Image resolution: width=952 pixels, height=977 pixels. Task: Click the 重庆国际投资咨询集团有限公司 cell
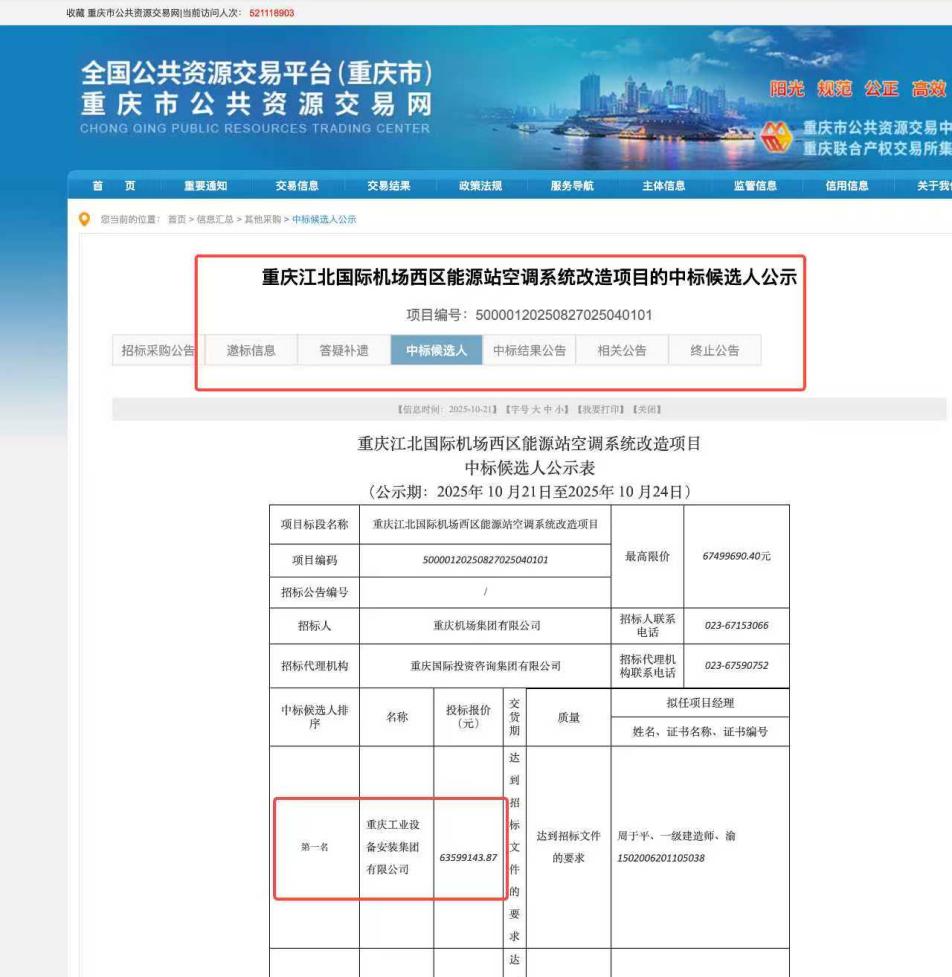(x=485, y=666)
